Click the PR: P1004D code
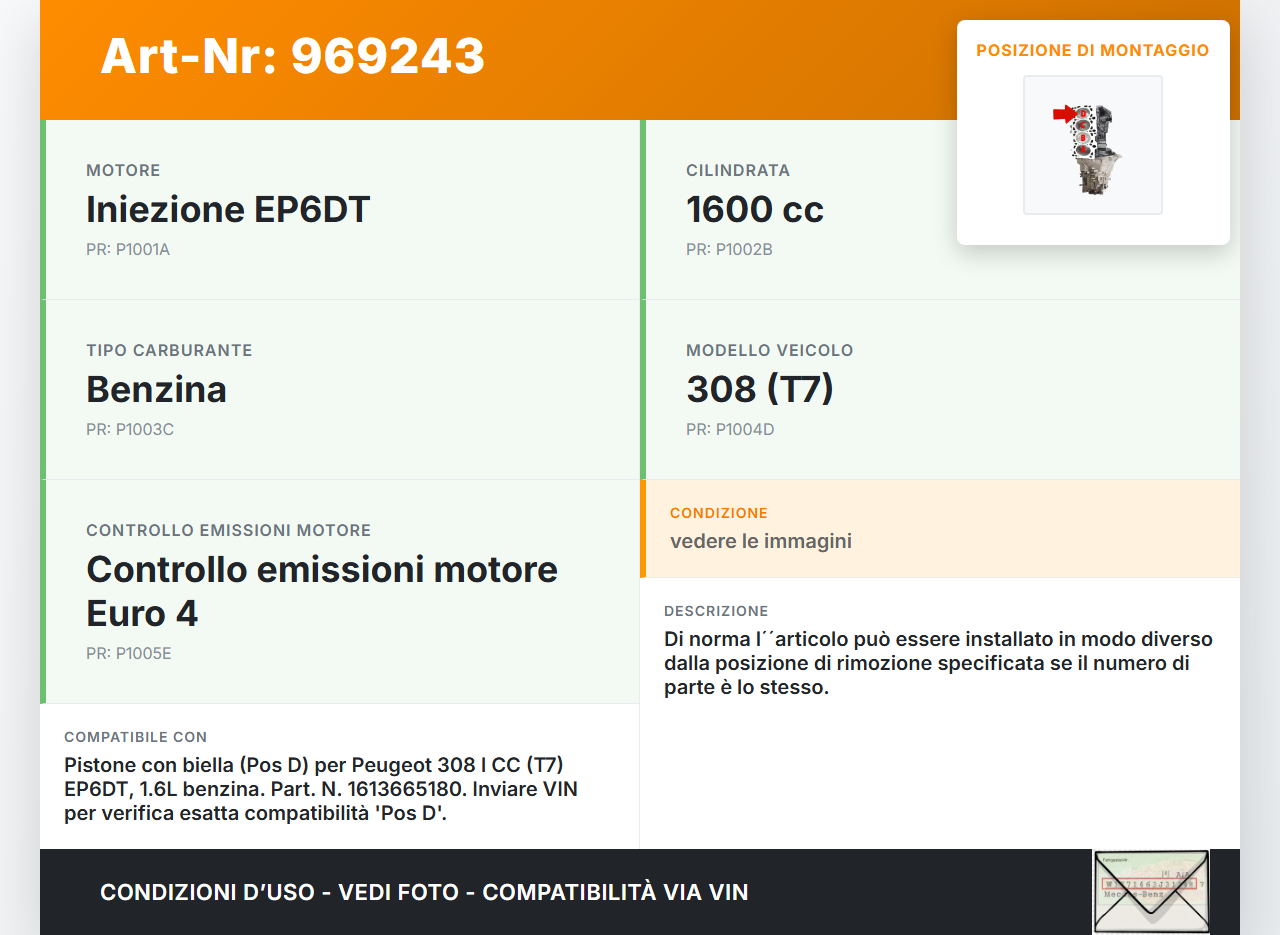Screen dimensions: 1280x935 730,429
